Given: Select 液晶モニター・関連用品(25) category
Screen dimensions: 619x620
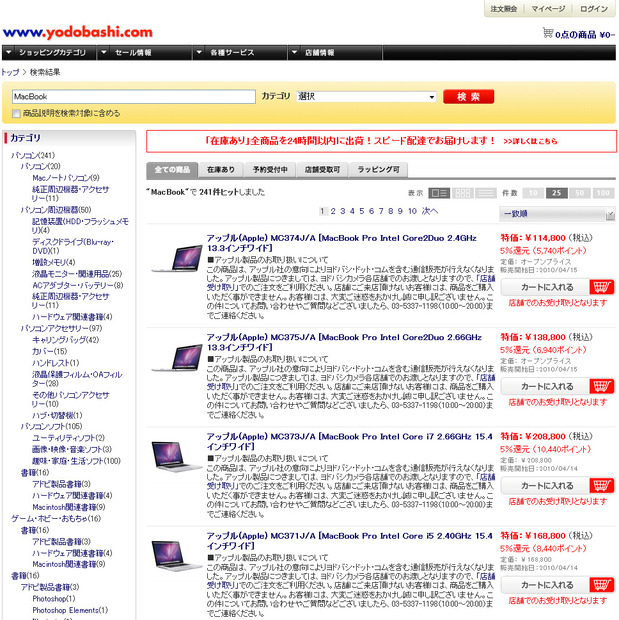Looking at the screenshot, I should pos(77,274).
